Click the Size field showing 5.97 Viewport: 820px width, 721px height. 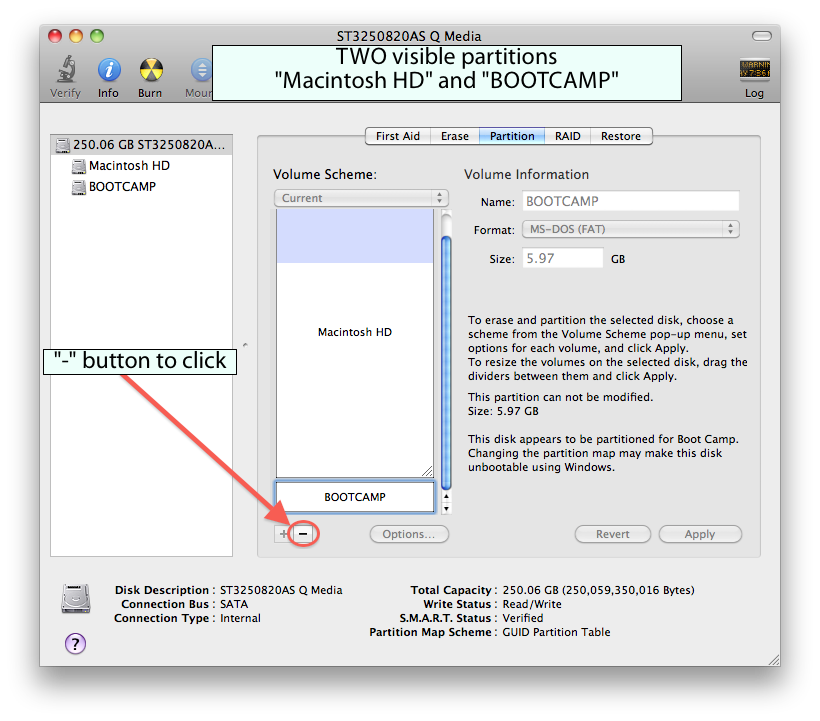click(563, 258)
